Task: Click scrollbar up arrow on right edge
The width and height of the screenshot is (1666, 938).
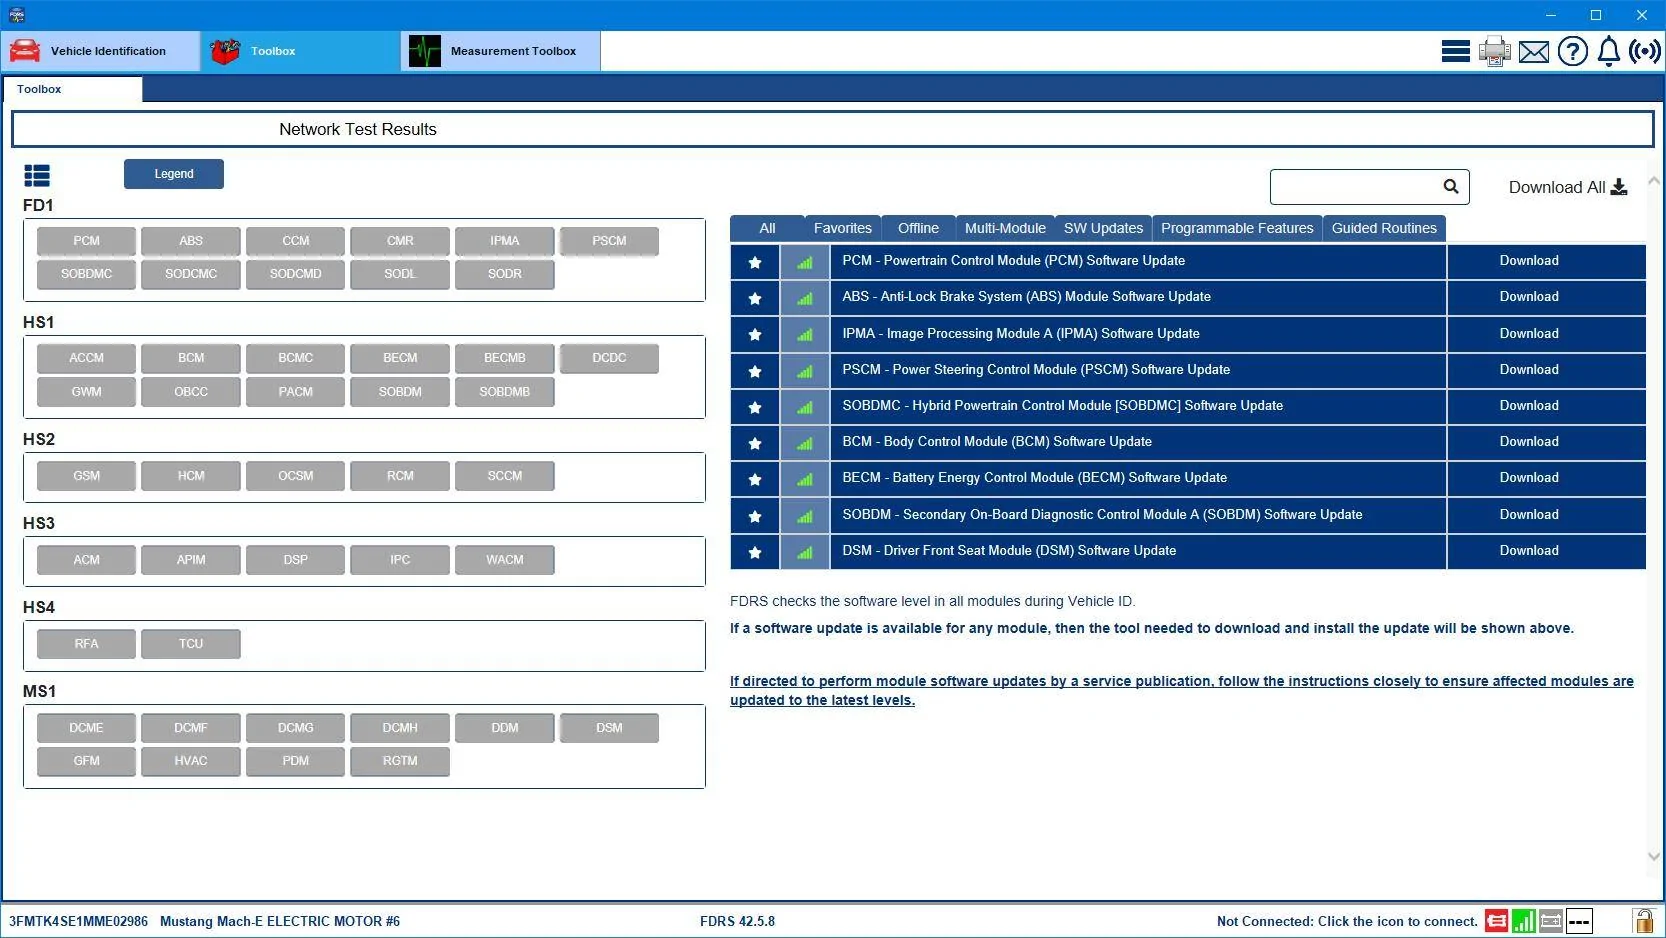Action: [x=1654, y=181]
